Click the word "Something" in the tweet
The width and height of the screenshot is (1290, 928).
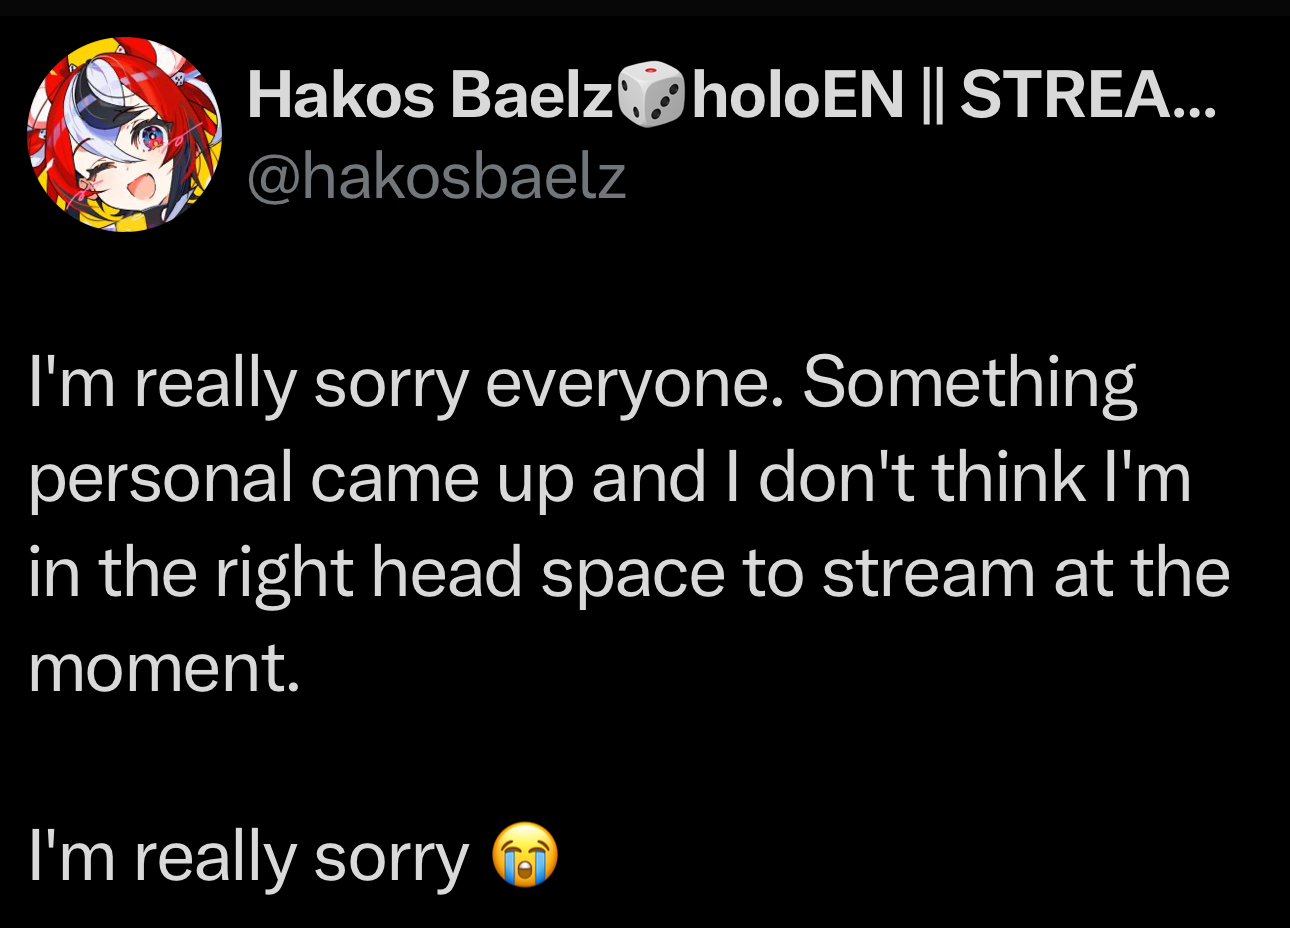pos(969,382)
